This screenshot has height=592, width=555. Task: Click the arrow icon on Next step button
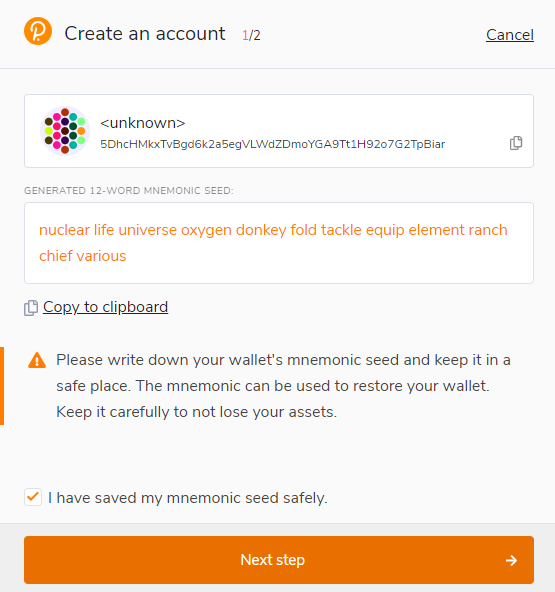(511, 560)
